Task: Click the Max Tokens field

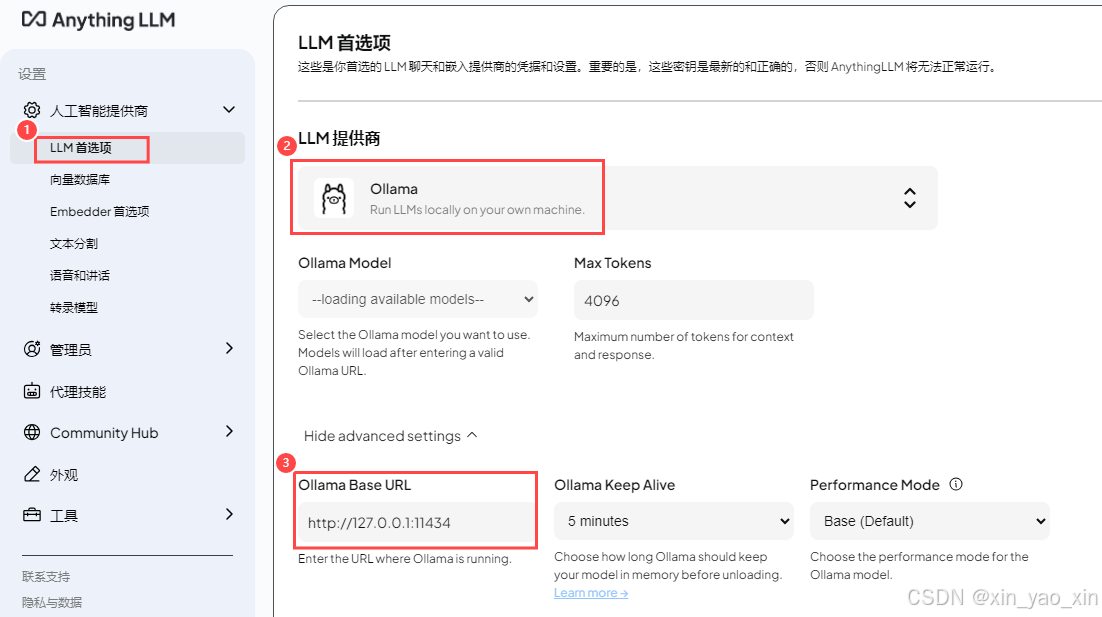Action: (694, 300)
